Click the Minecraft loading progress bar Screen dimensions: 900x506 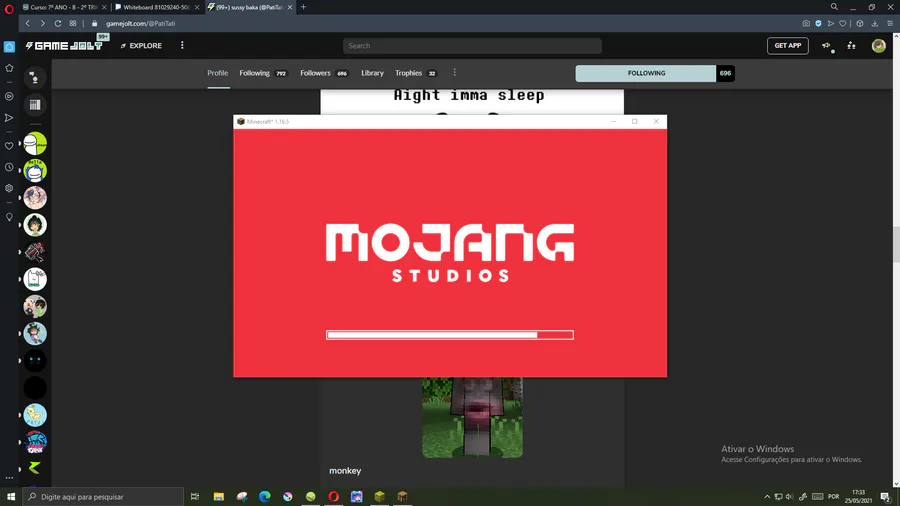pyautogui.click(x=449, y=335)
